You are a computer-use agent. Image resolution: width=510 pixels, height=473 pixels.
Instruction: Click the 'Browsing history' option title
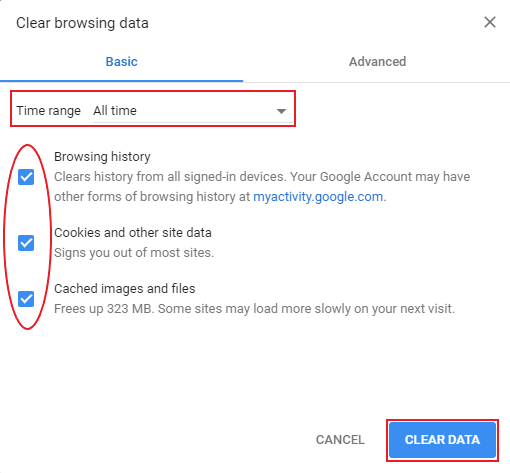(102, 157)
